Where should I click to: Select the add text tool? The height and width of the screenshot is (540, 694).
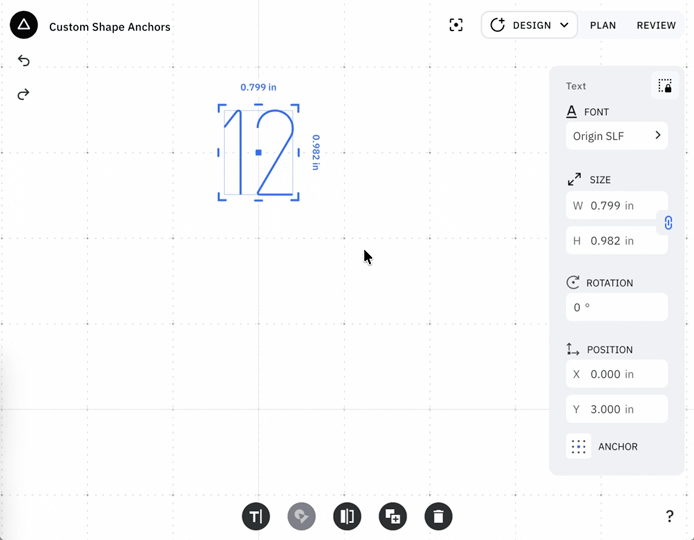tap(256, 516)
